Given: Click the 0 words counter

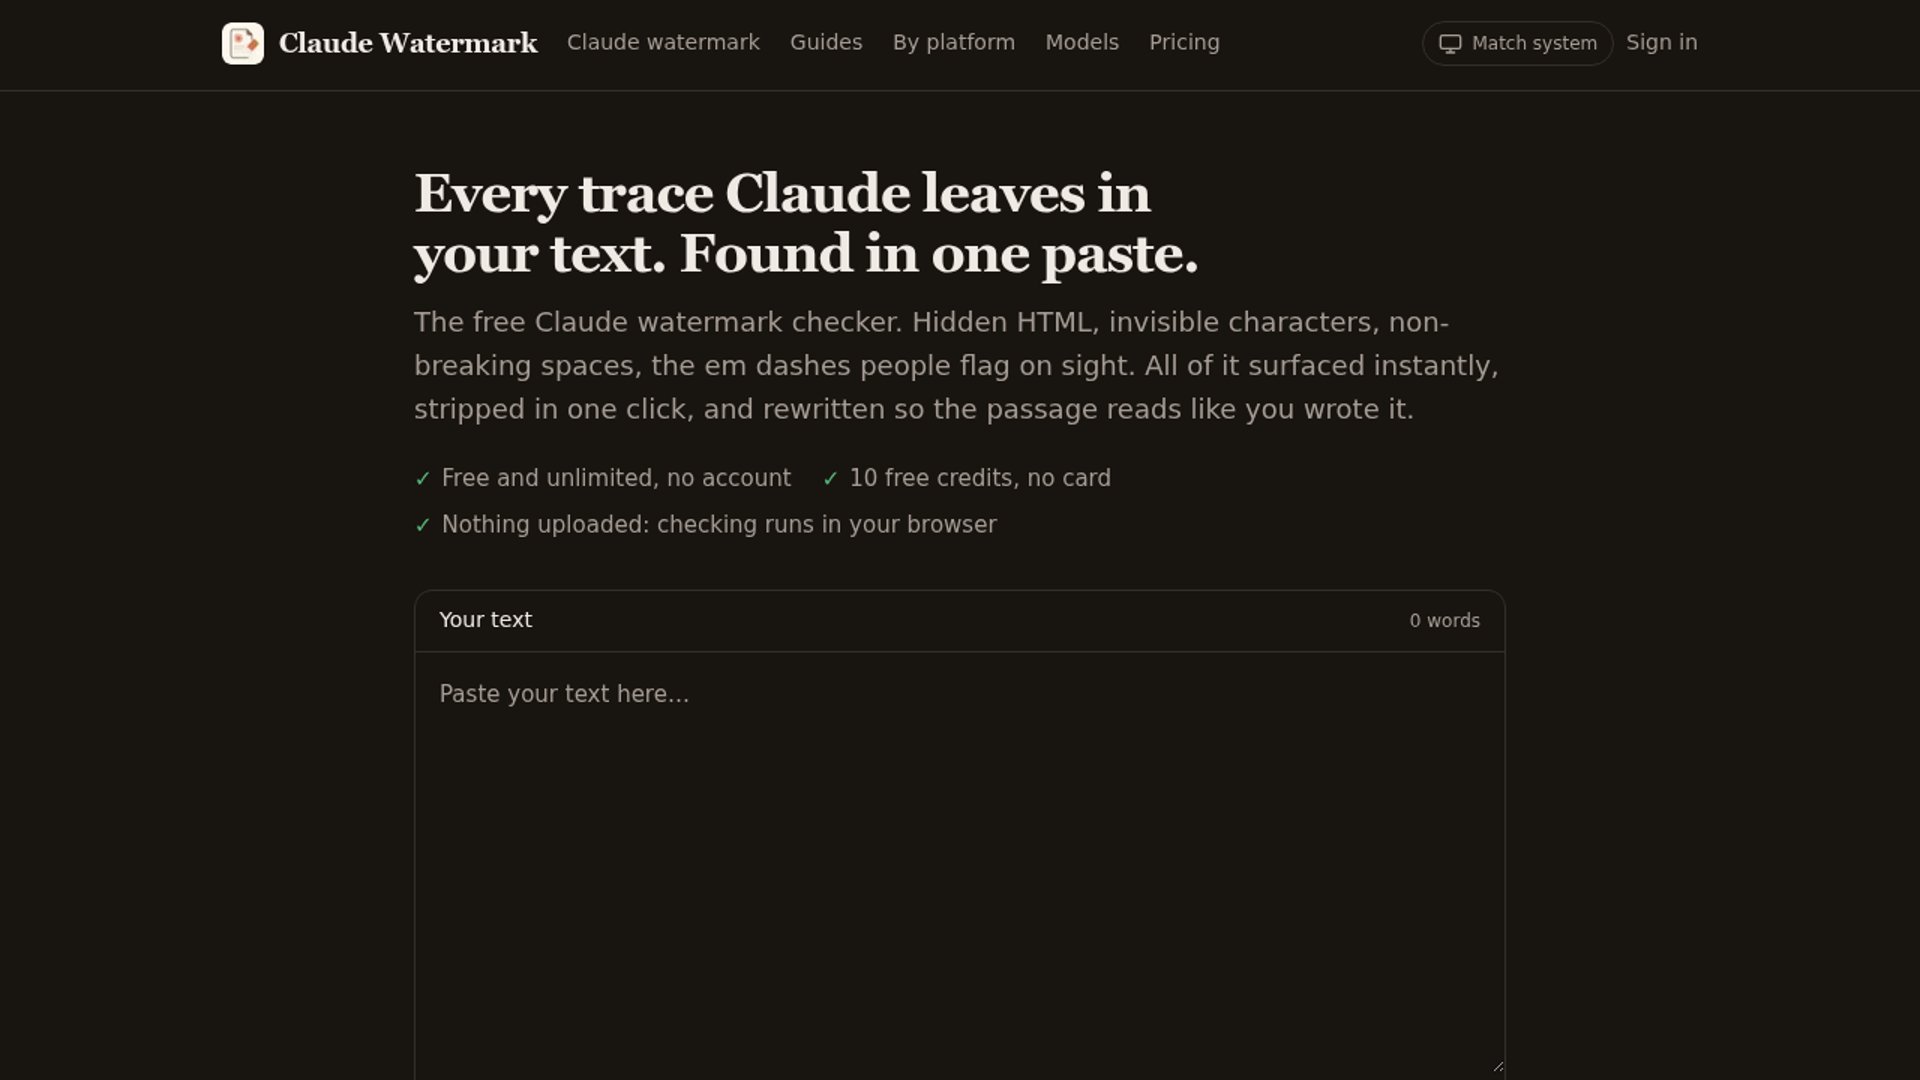Looking at the screenshot, I should coord(1444,621).
